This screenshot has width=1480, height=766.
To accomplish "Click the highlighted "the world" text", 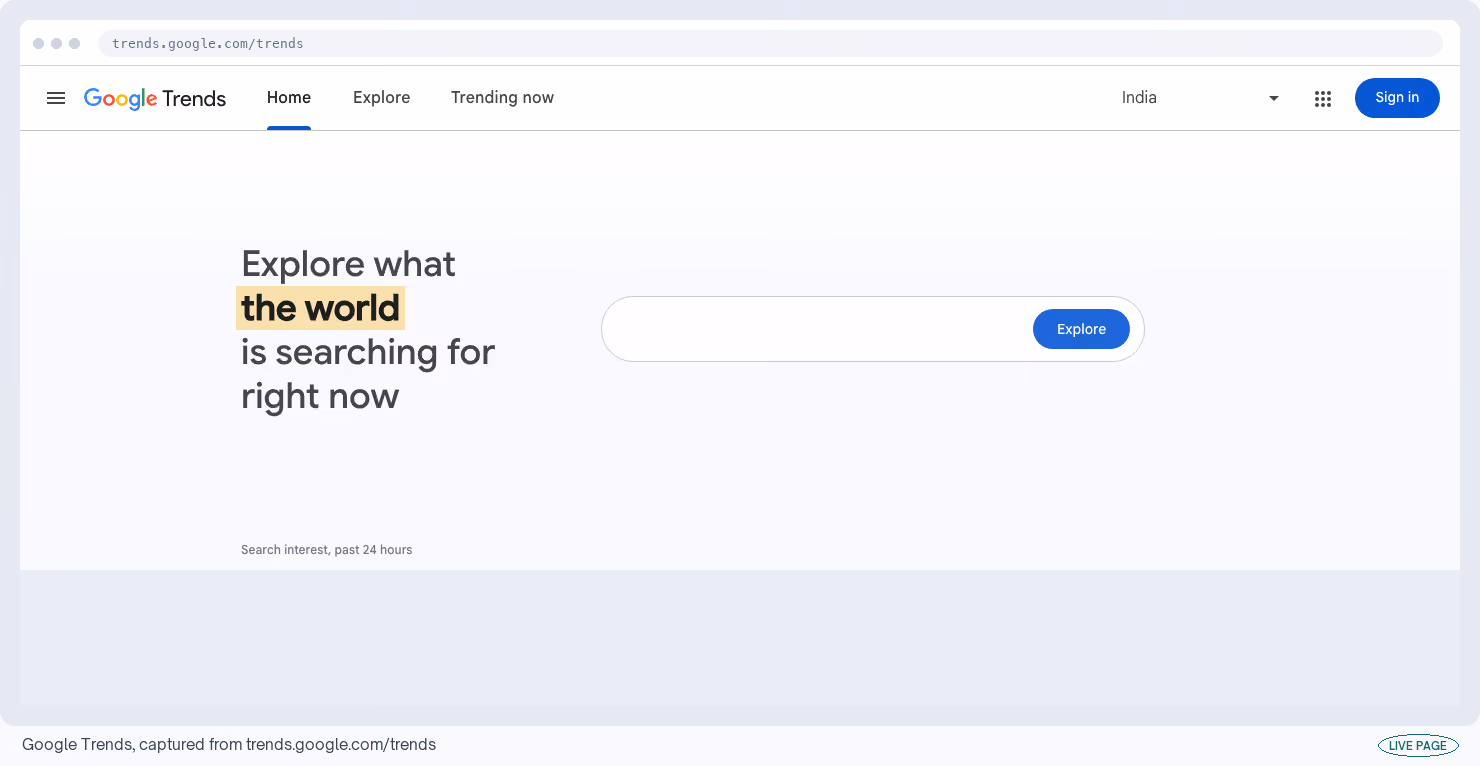I will [320, 308].
